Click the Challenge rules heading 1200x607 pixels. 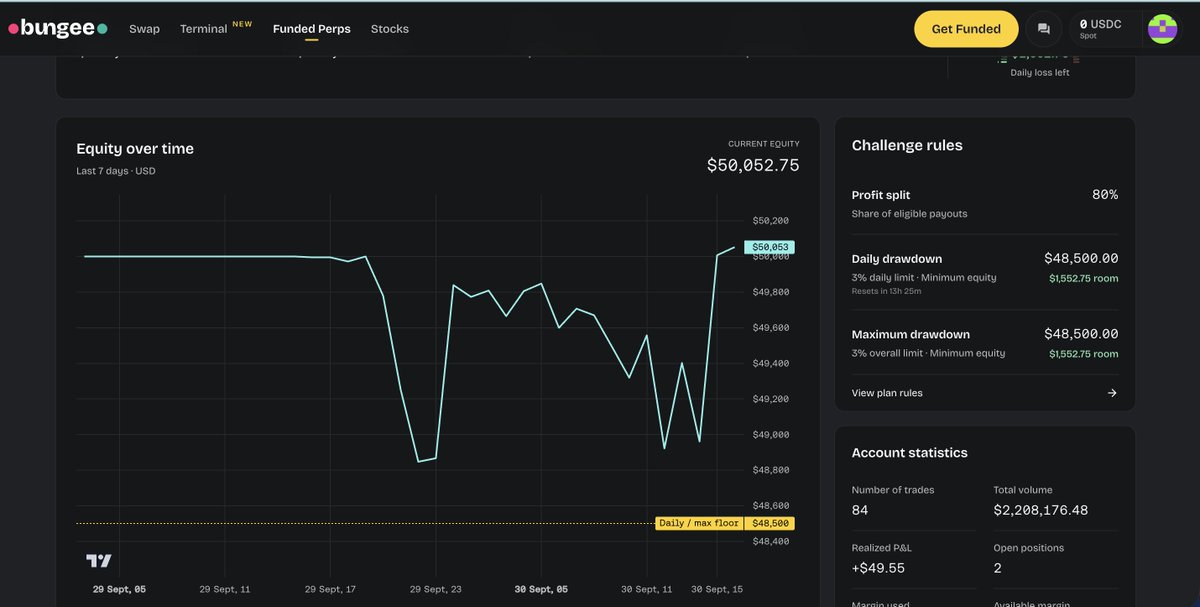(907, 145)
